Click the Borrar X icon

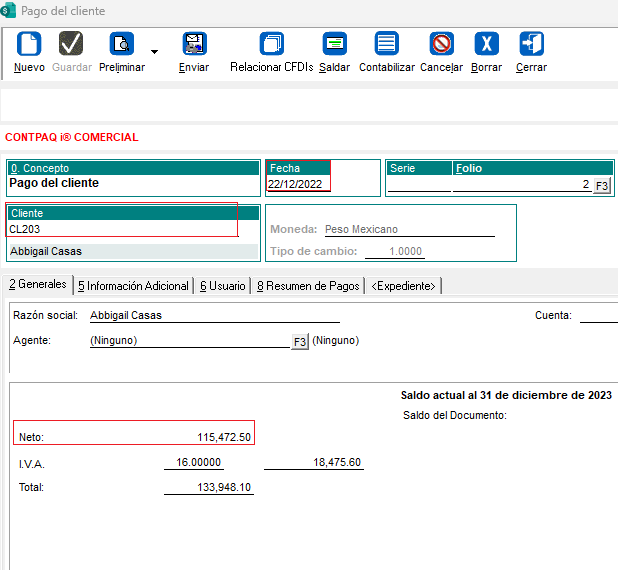point(486,44)
